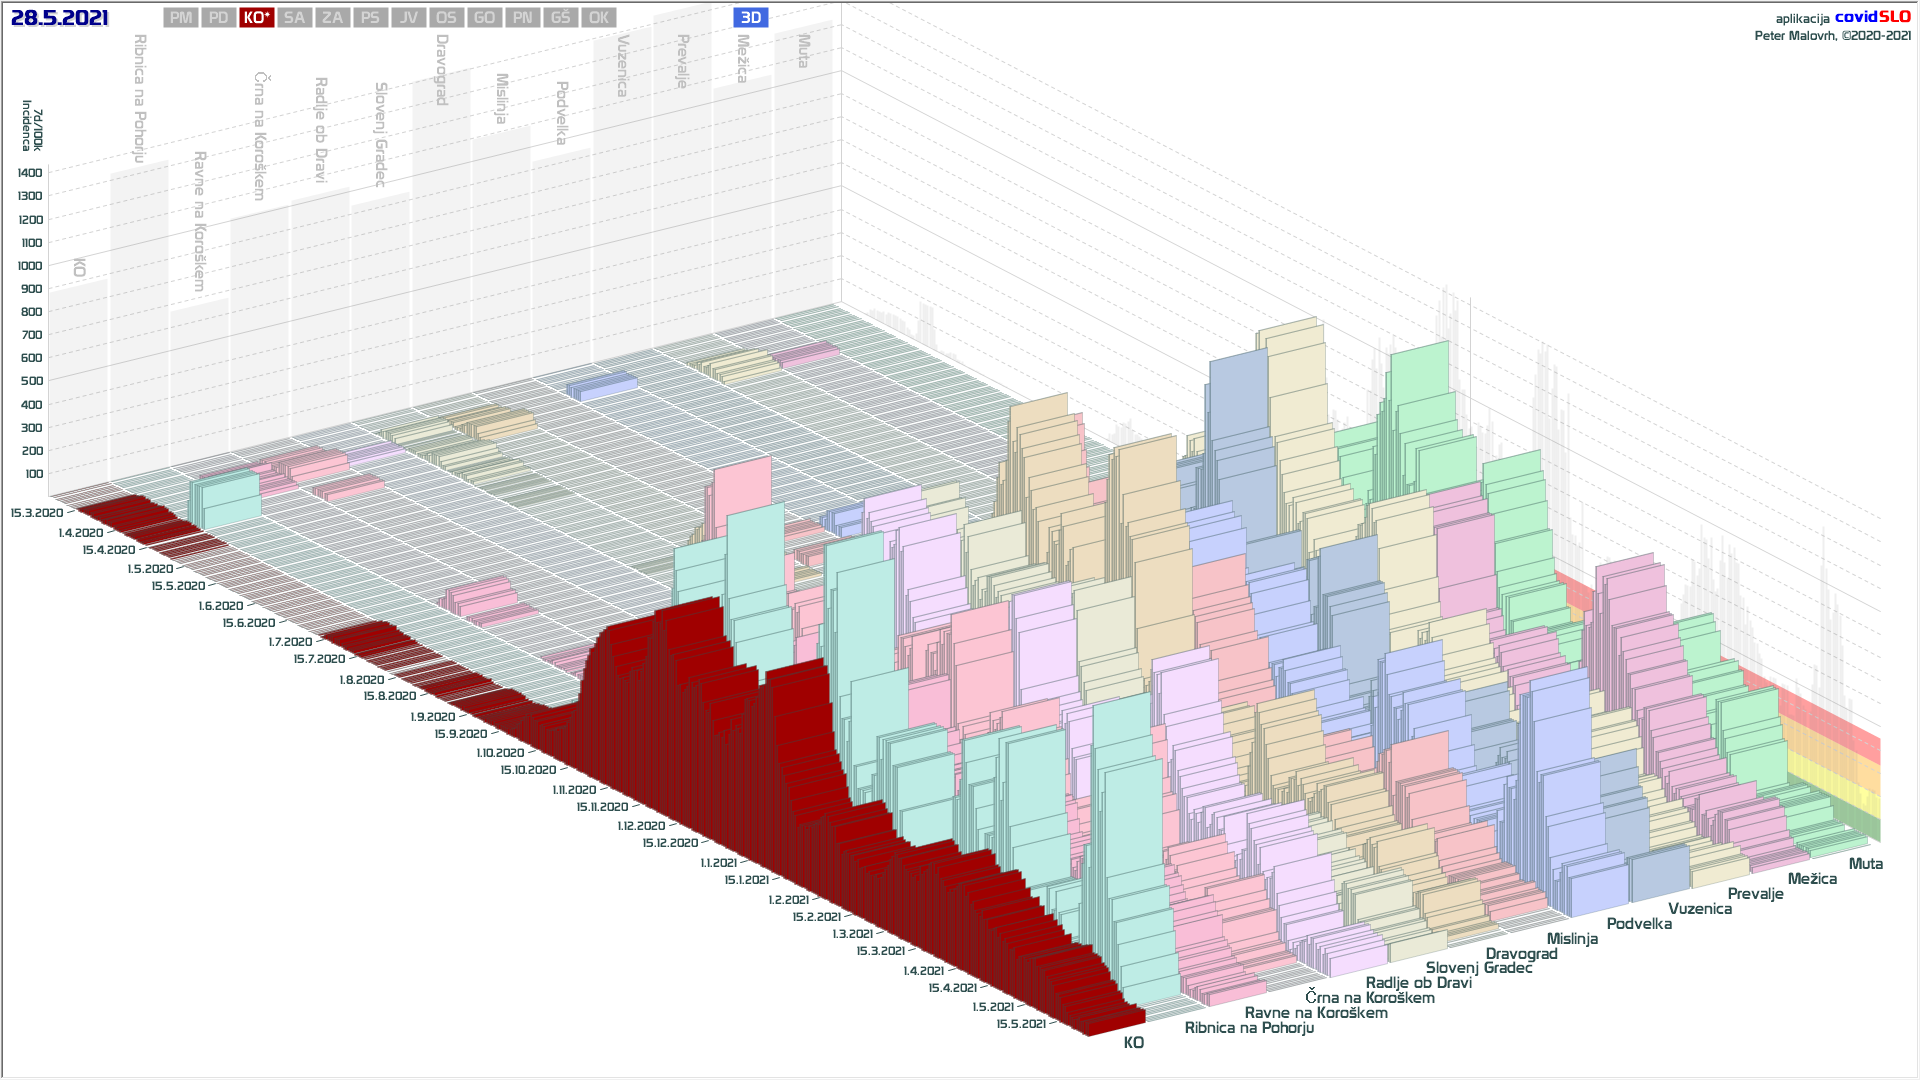The width and height of the screenshot is (1920, 1080).
Task: Select the KO series label near the bottom
Action: [x=1133, y=1043]
